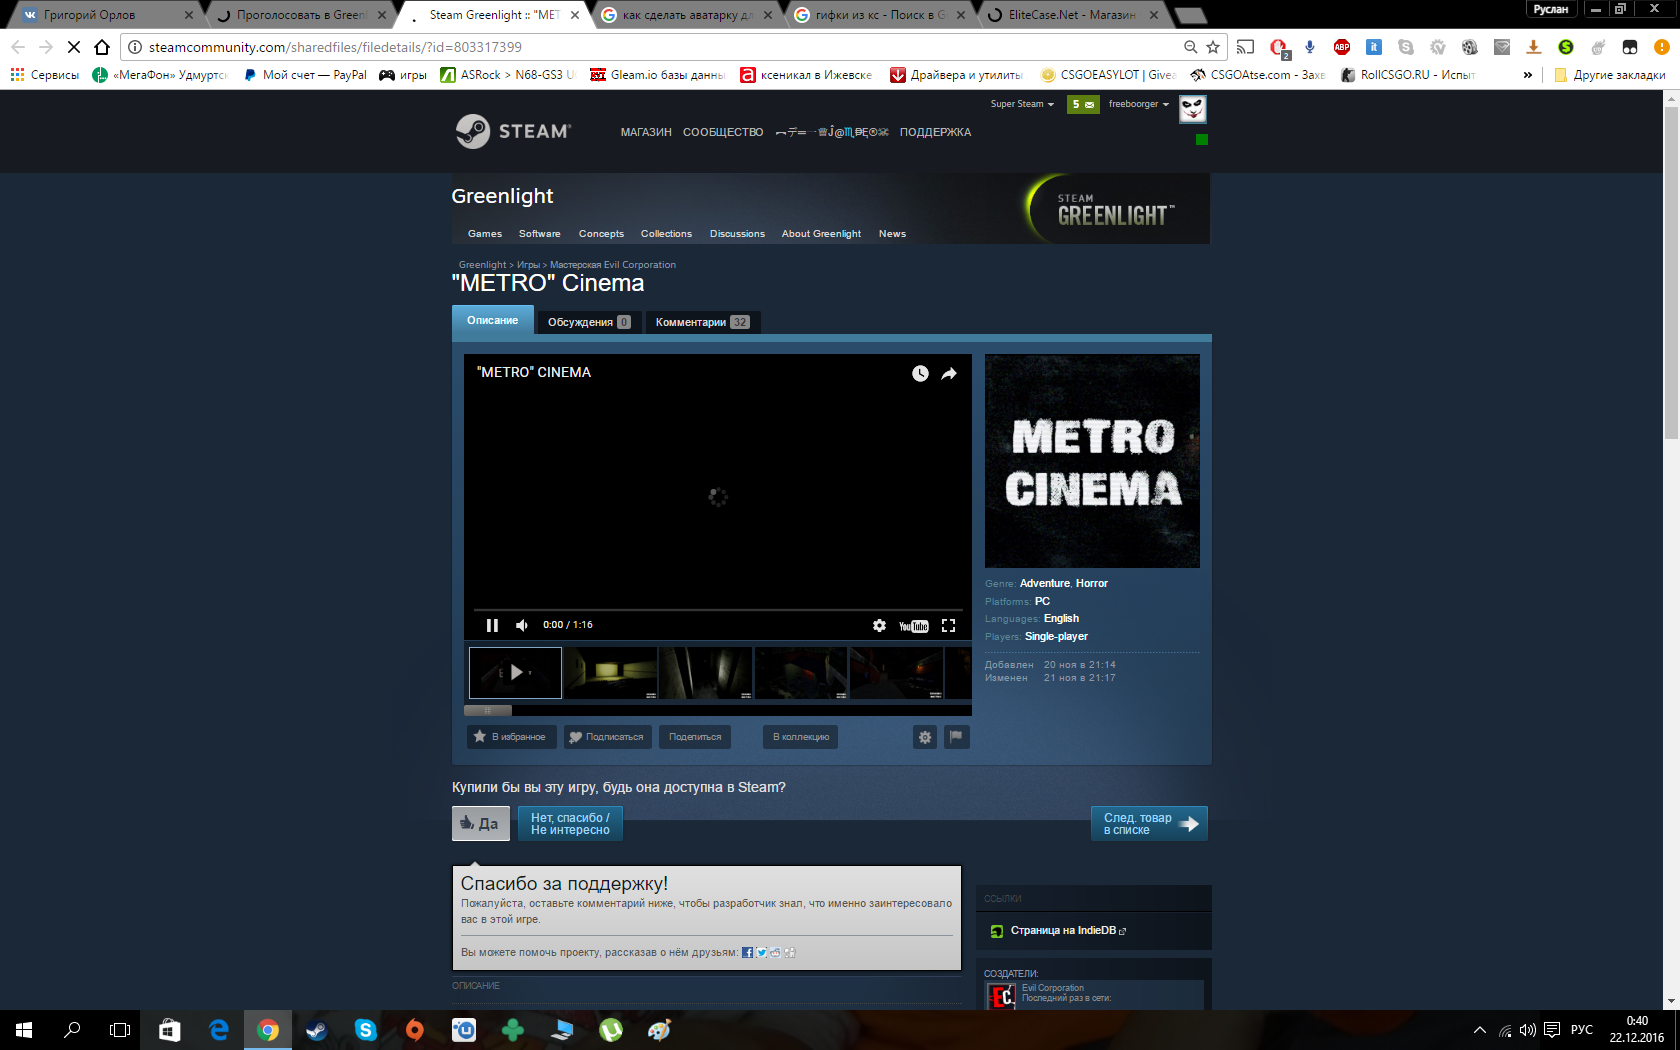Screen dimensions: 1680x1050
Task: Open the Super Steam dropdown
Action: click(1022, 104)
